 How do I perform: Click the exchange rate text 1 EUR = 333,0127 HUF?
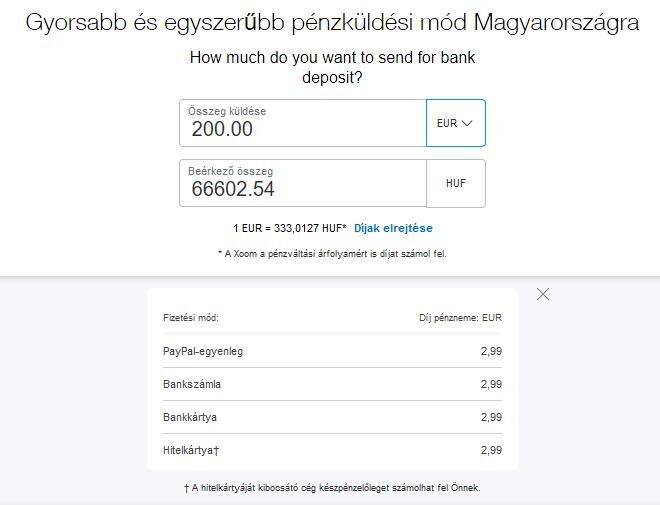(x=290, y=228)
